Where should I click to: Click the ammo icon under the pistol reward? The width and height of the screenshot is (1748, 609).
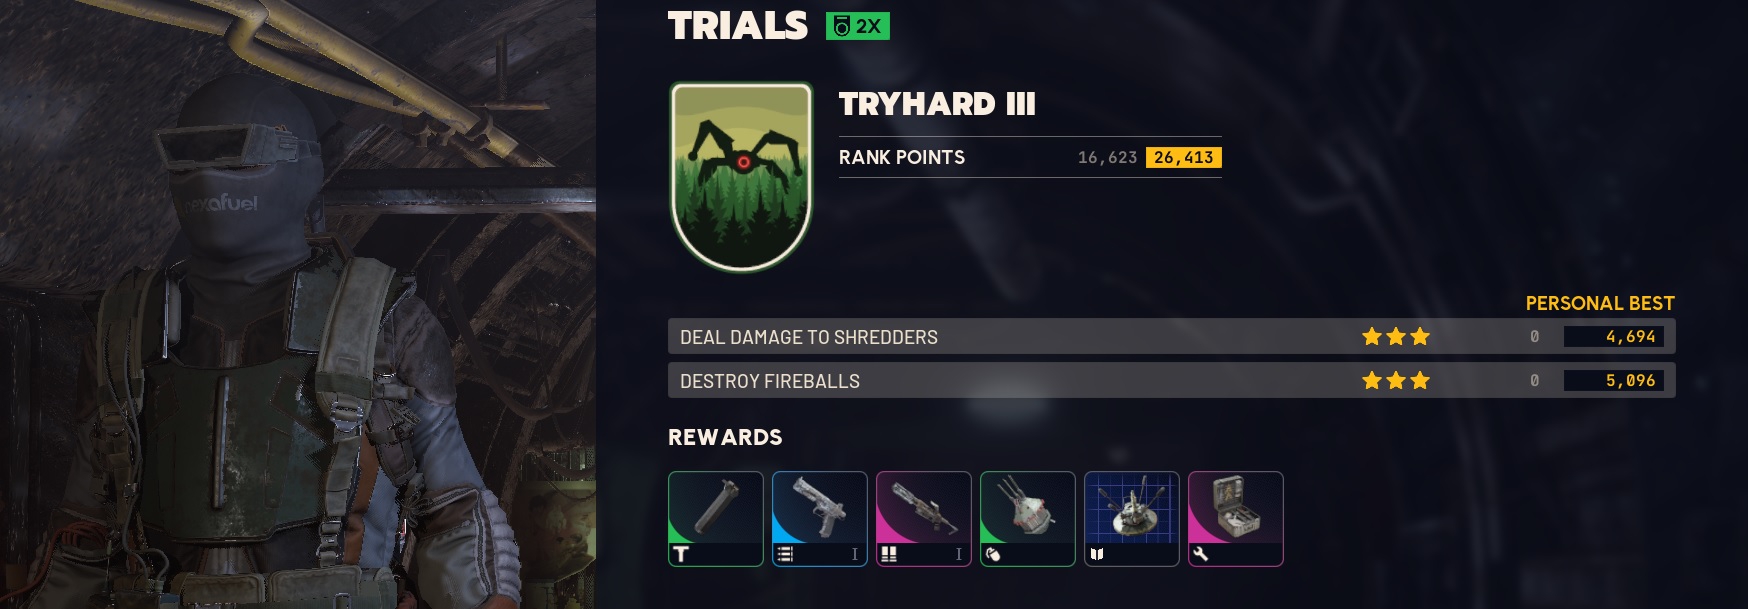coord(785,554)
